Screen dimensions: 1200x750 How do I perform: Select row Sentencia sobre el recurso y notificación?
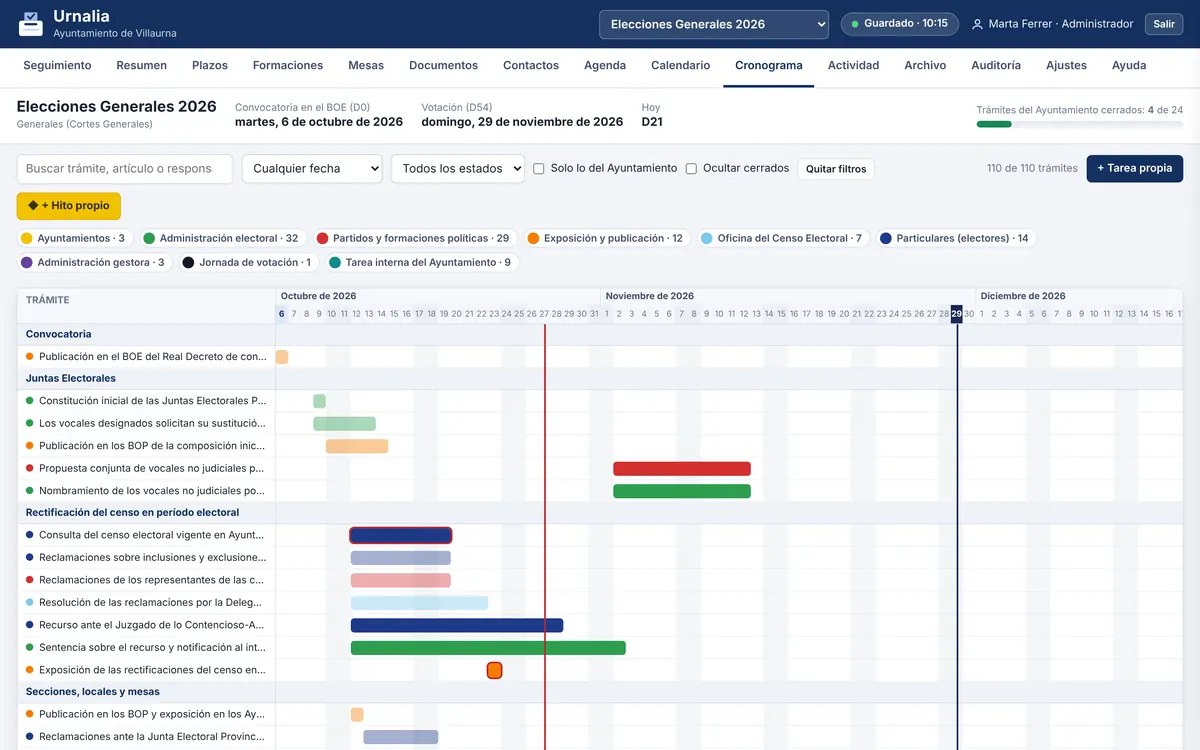pyautogui.click(x=146, y=647)
